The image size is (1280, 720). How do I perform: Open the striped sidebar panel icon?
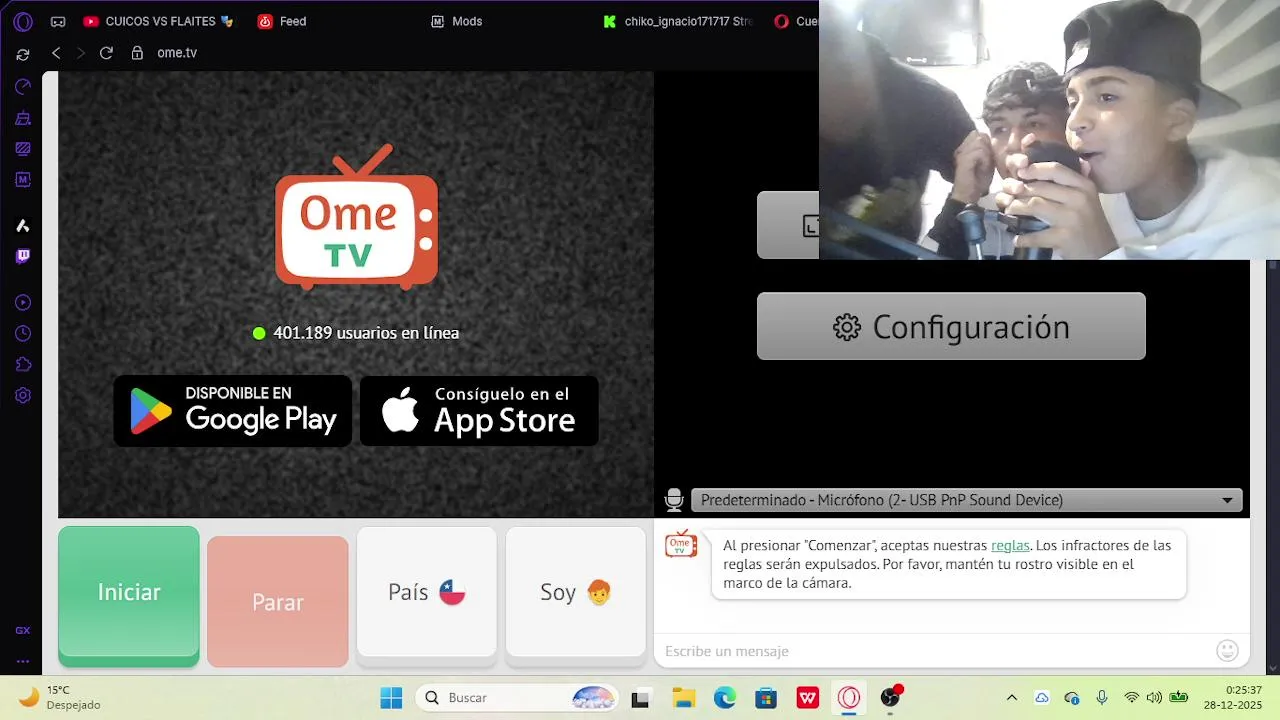click(x=23, y=149)
